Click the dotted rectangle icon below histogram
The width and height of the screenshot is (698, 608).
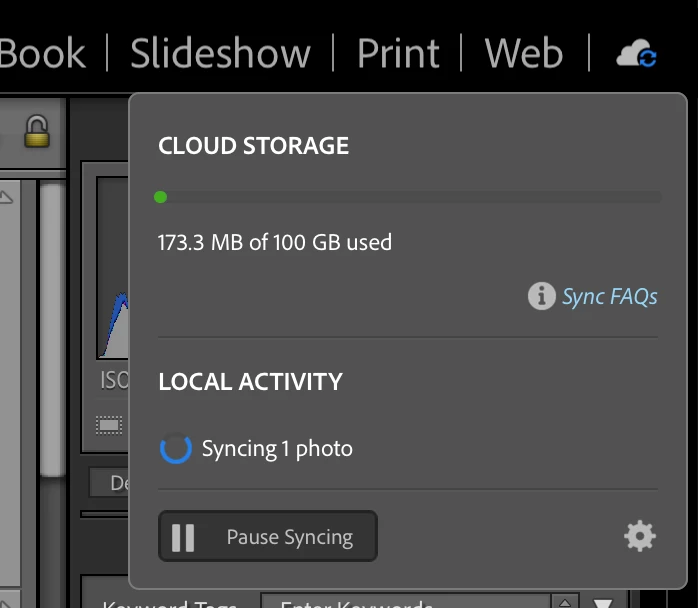click(x=109, y=425)
